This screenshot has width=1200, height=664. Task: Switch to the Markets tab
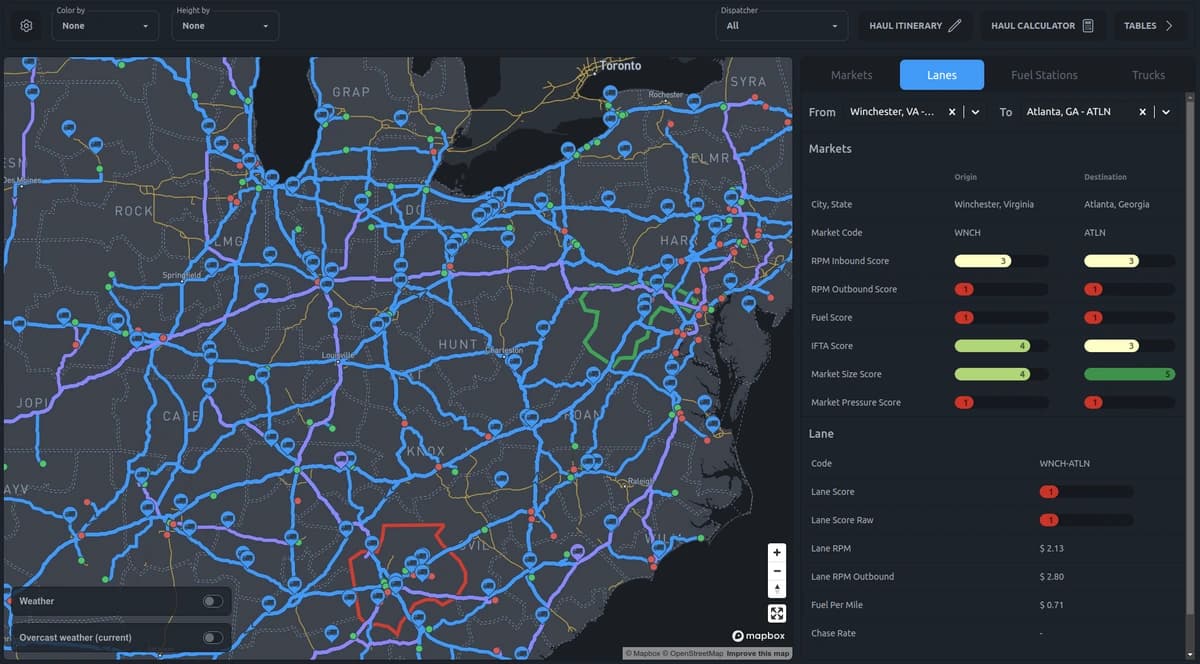[x=851, y=75]
